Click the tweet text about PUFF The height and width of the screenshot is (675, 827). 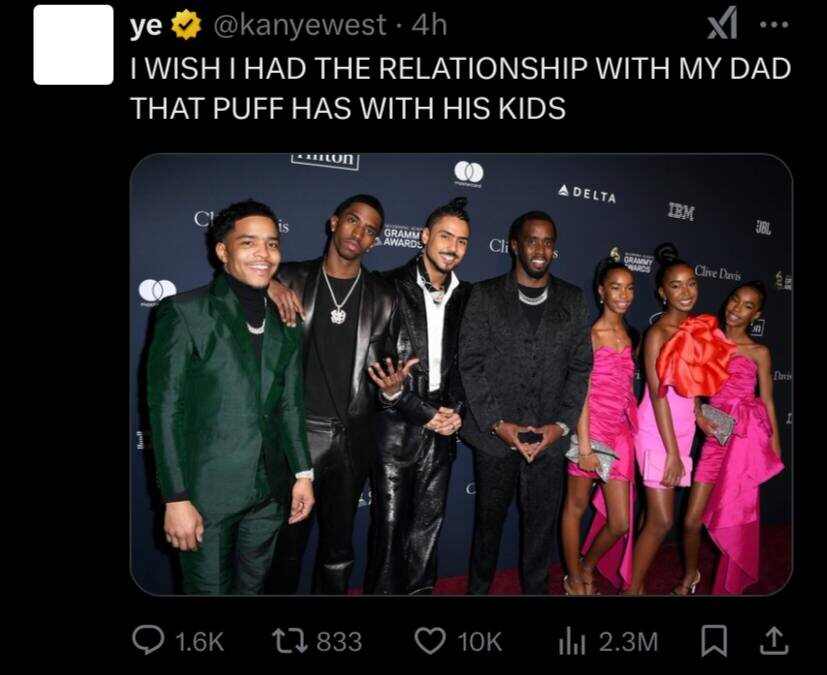[460, 88]
